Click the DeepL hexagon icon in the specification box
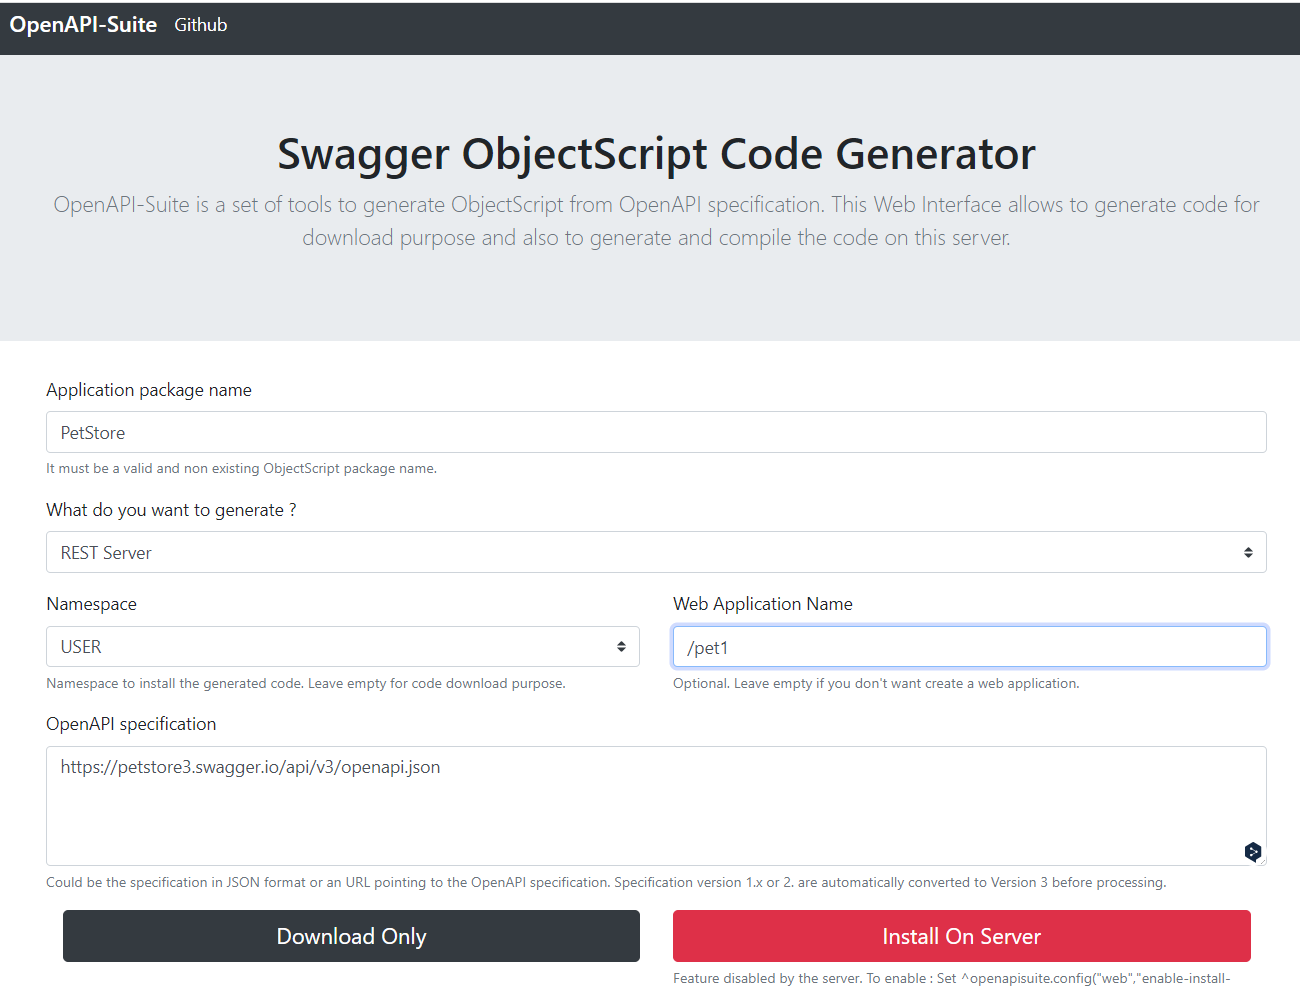Image resolution: width=1300 pixels, height=991 pixels. pyautogui.click(x=1252, y=851)
